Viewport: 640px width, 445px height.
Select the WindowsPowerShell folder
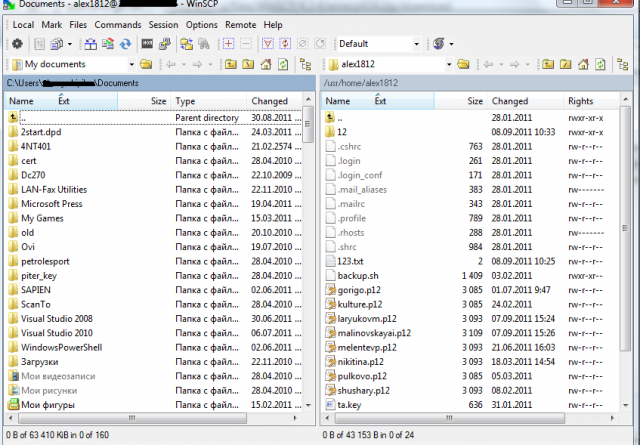(x=61, y=347)
